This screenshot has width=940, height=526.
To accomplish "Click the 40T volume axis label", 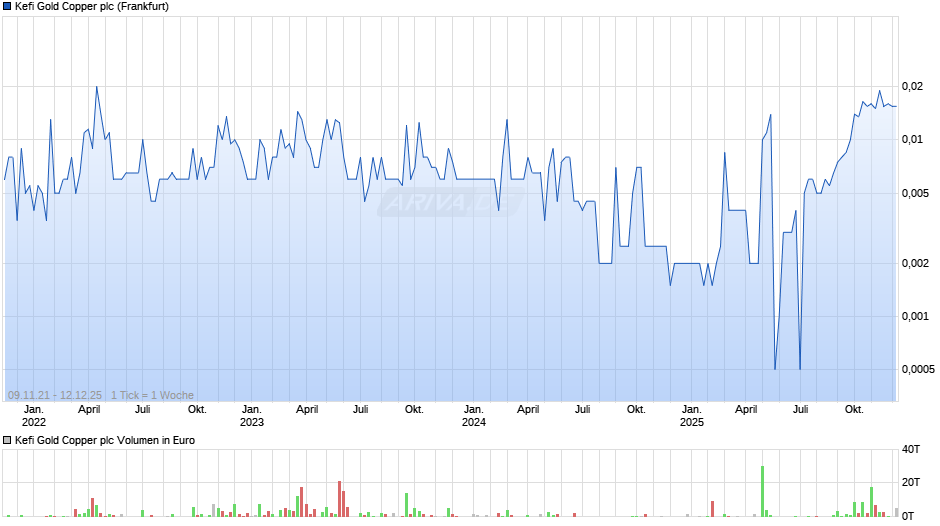I will pyautogui.click(x=911, y=449).
